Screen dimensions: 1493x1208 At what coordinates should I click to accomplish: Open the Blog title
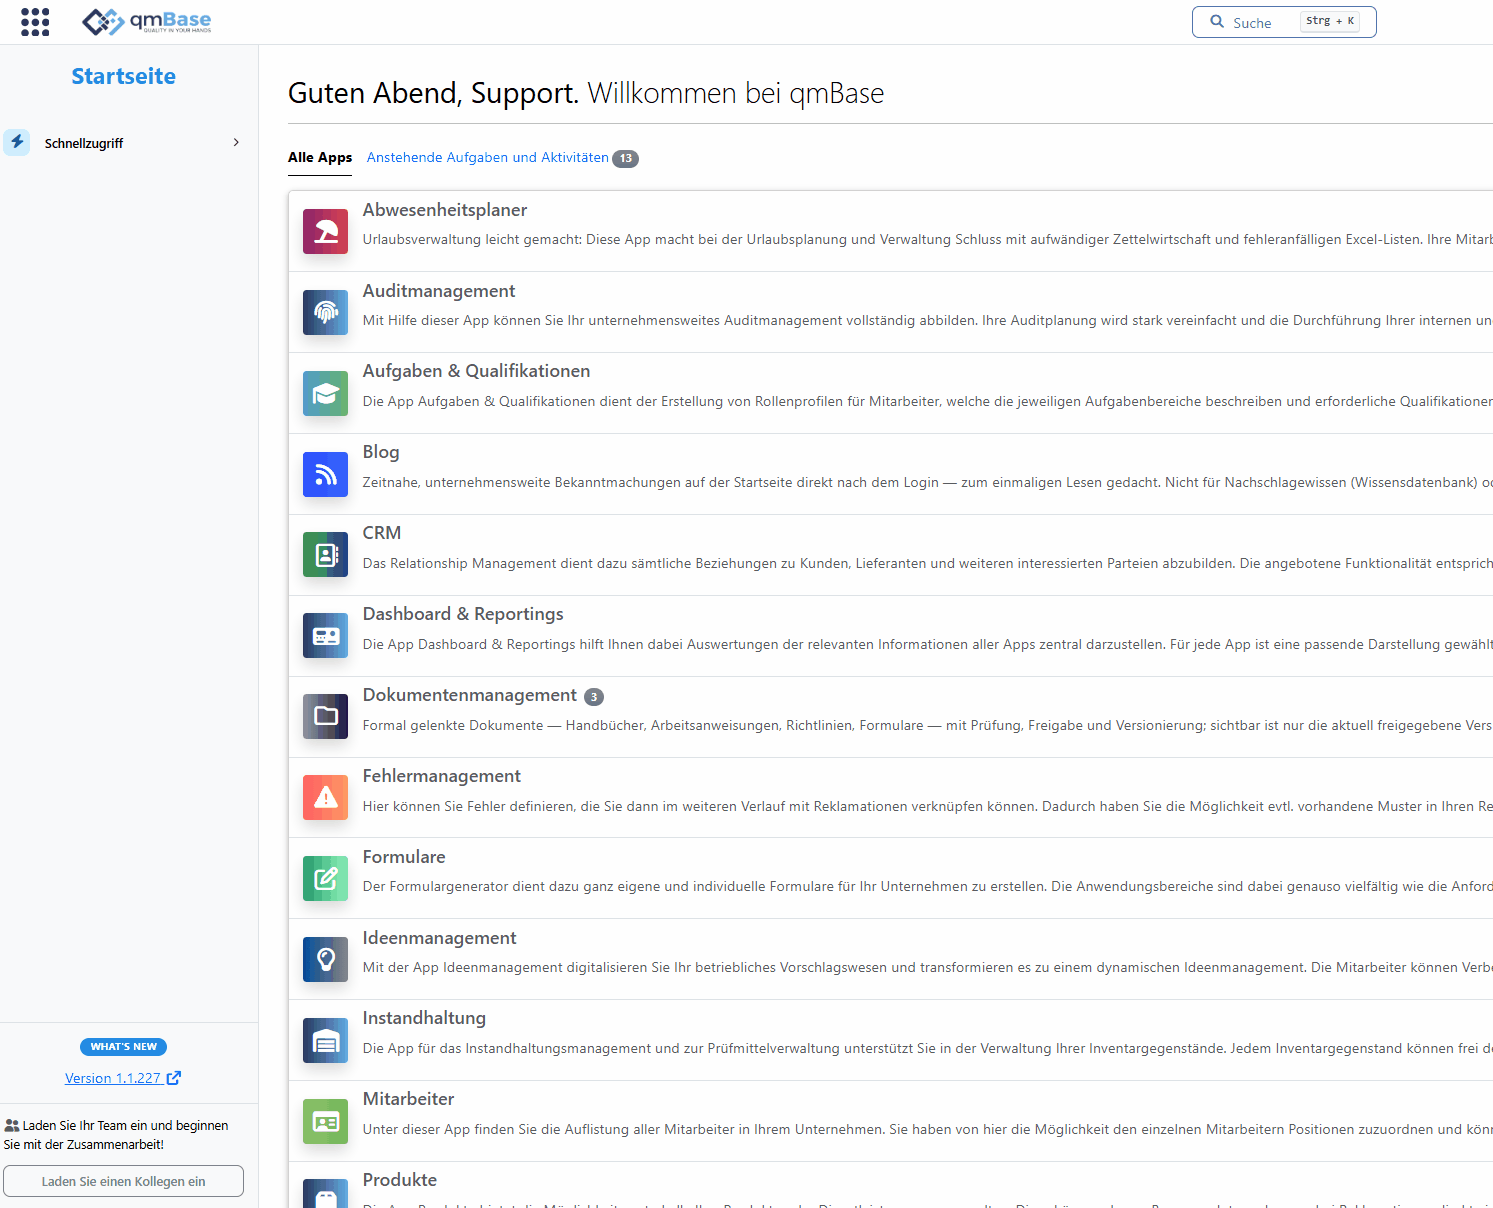pos(381,452)
